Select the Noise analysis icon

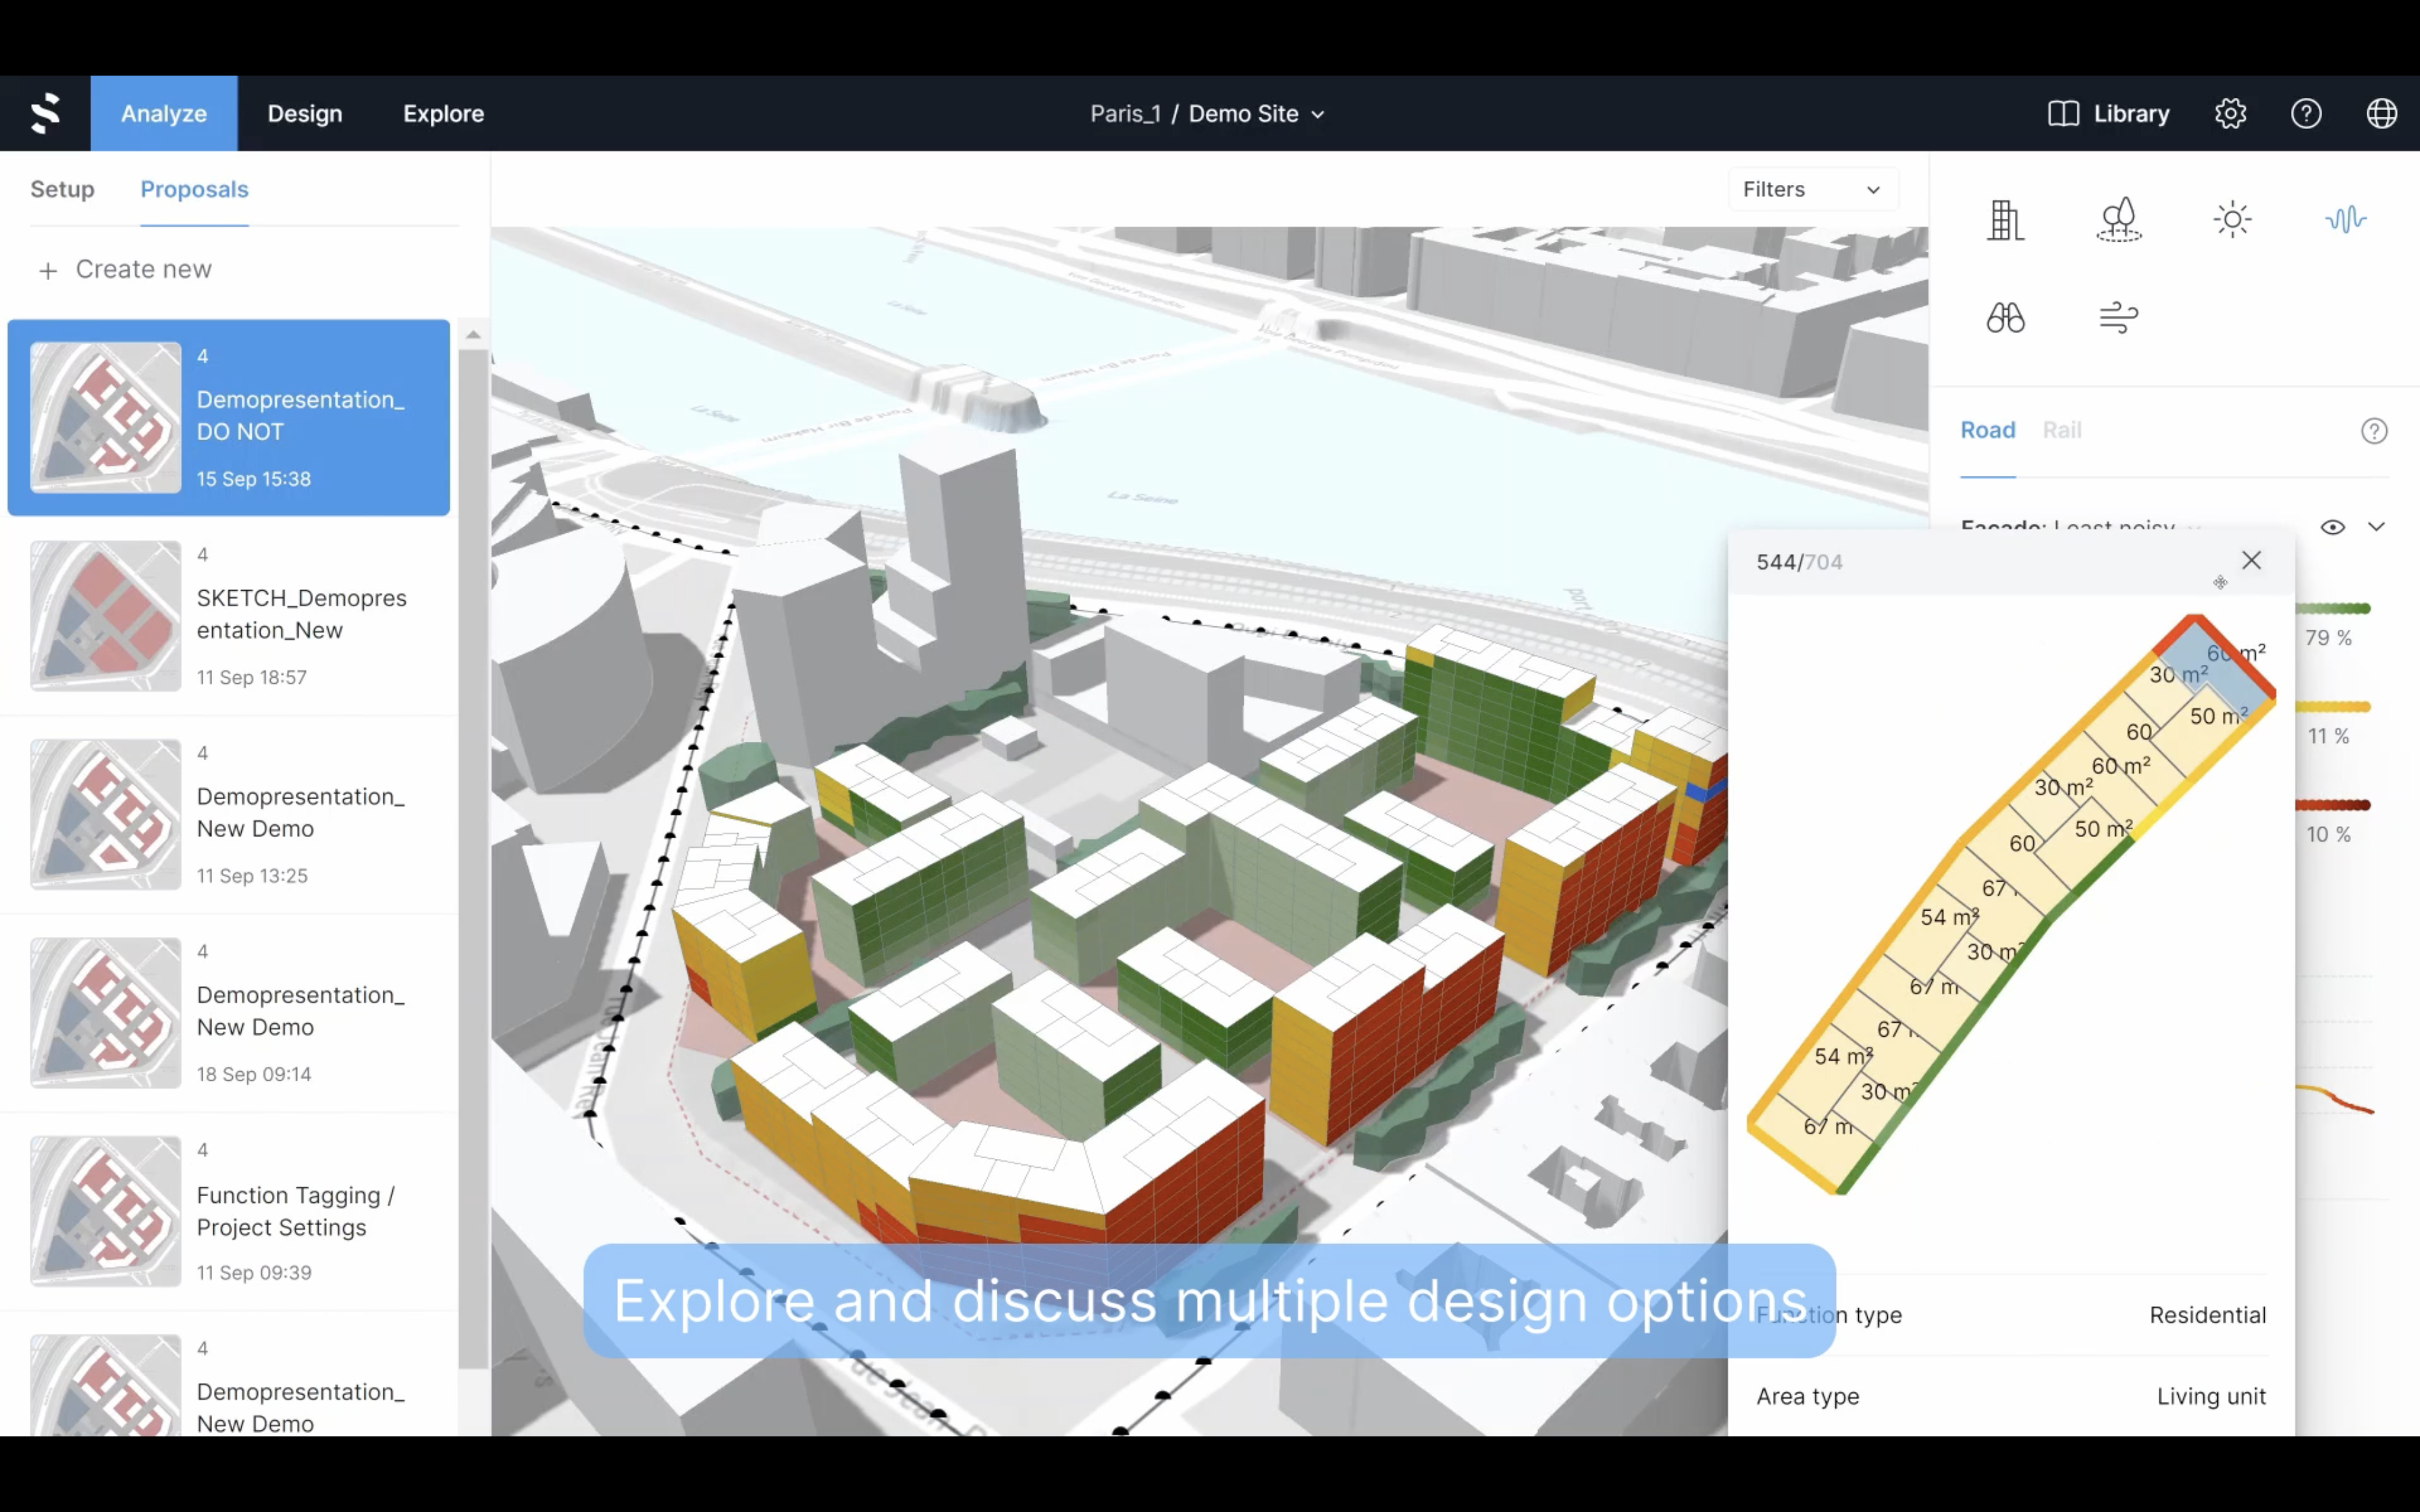point(2346,219)
